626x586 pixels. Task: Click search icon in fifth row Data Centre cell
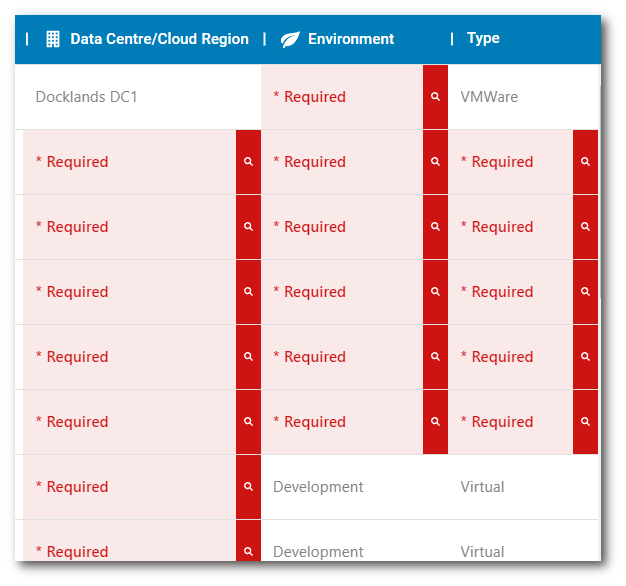pos(248,357)
